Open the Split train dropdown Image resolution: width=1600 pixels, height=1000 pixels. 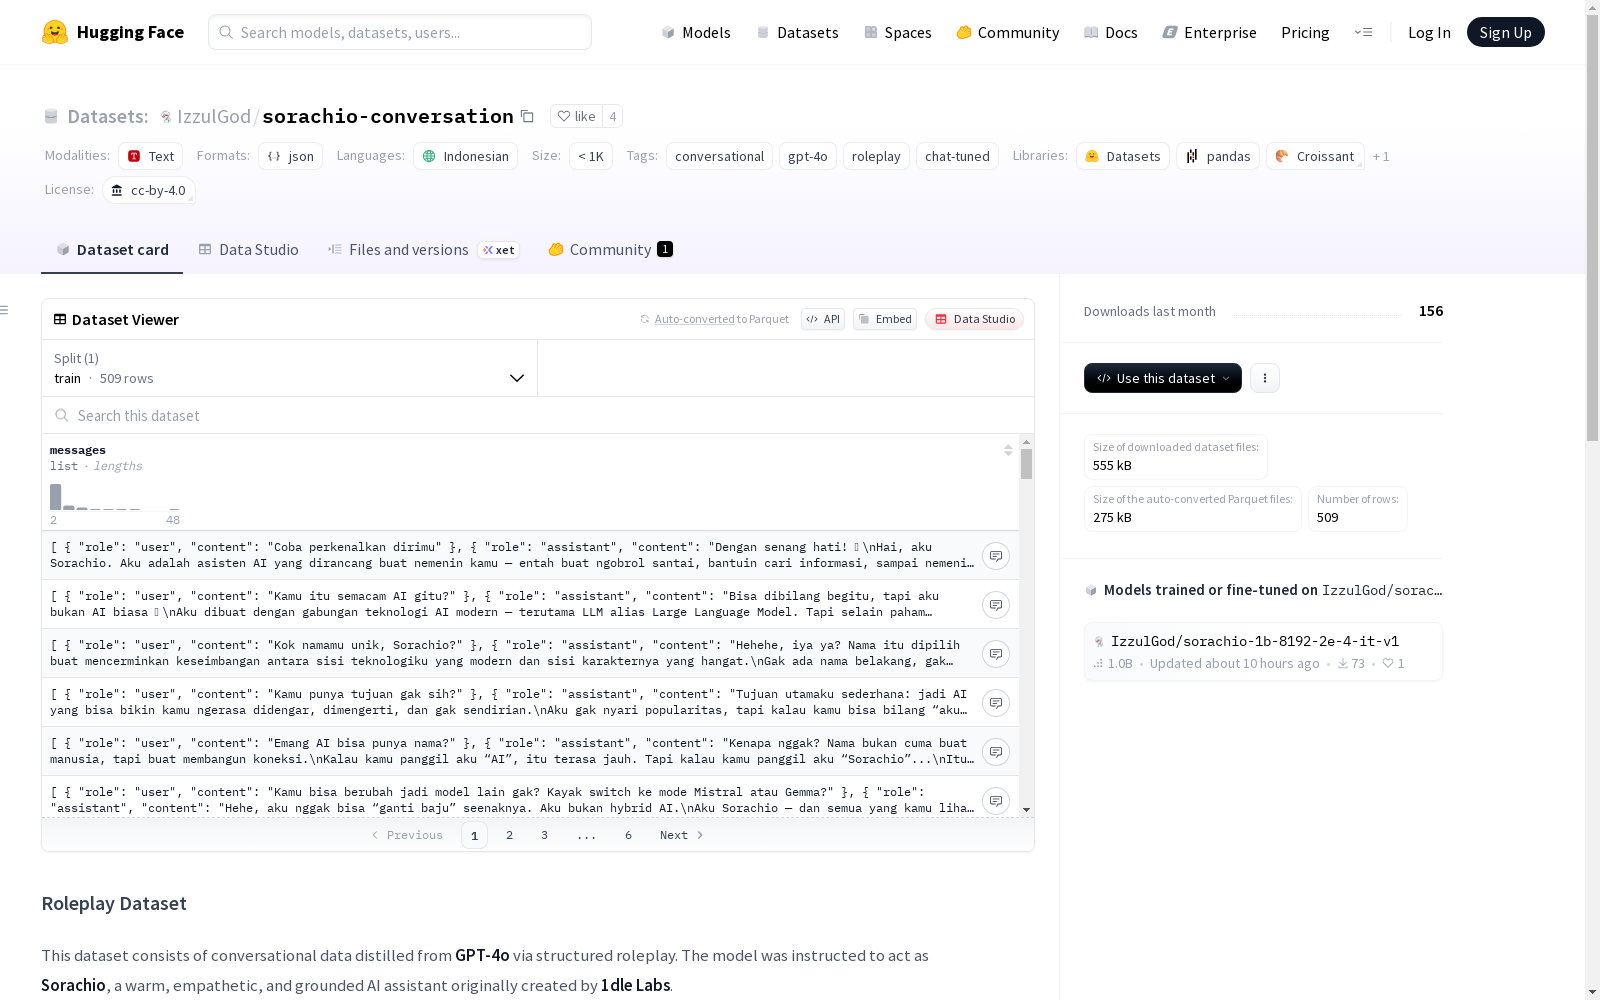289,368
